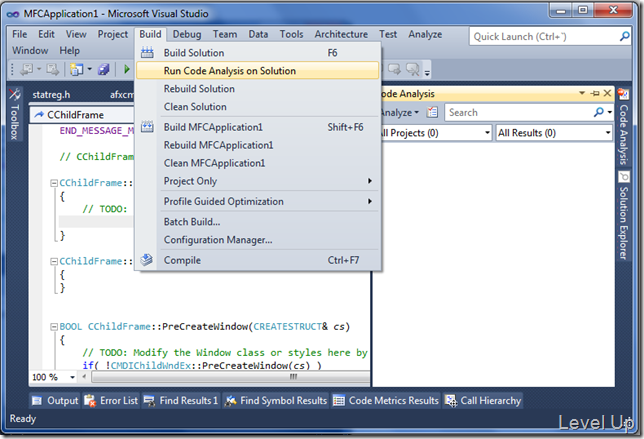644x439 pixels.
Task: Choose Rebuild MFCApplication1 menu entry
Action: click(258, 145)
